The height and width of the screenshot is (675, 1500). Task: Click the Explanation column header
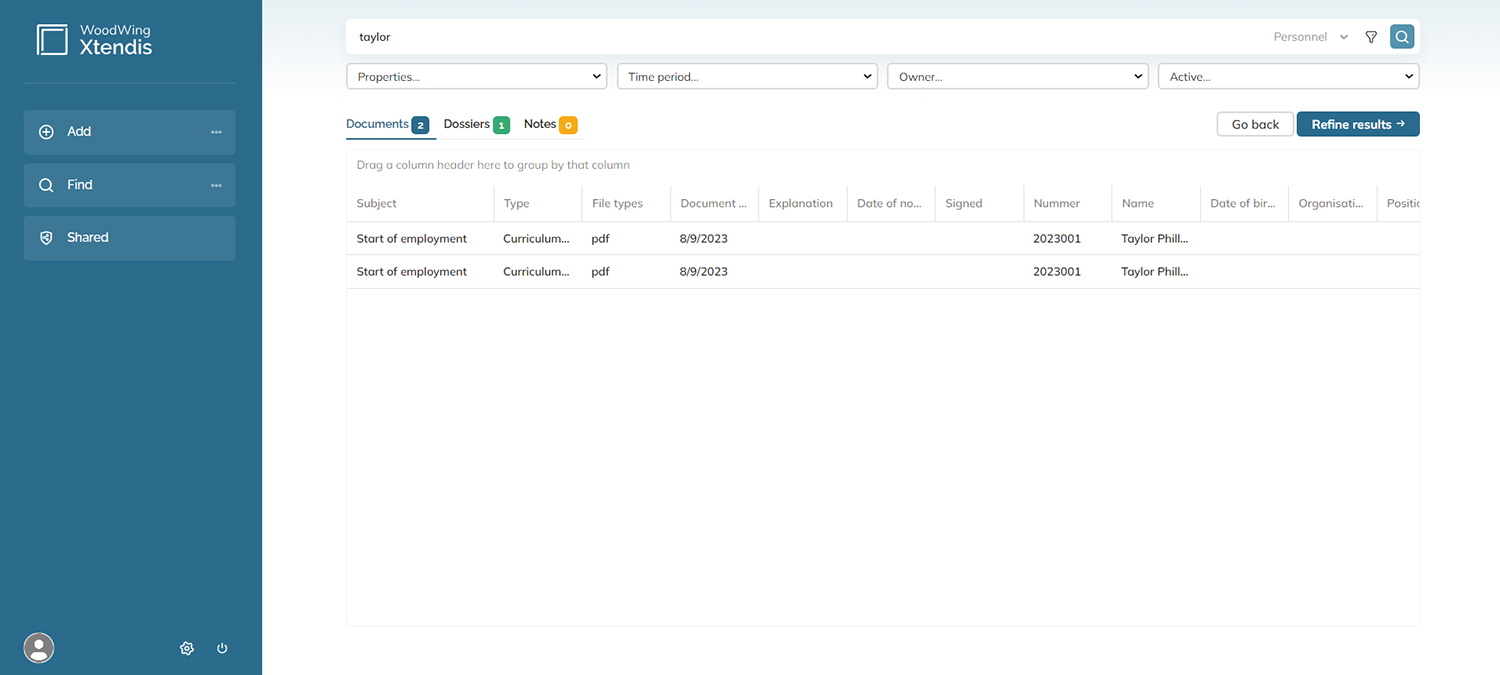(802, 203)
